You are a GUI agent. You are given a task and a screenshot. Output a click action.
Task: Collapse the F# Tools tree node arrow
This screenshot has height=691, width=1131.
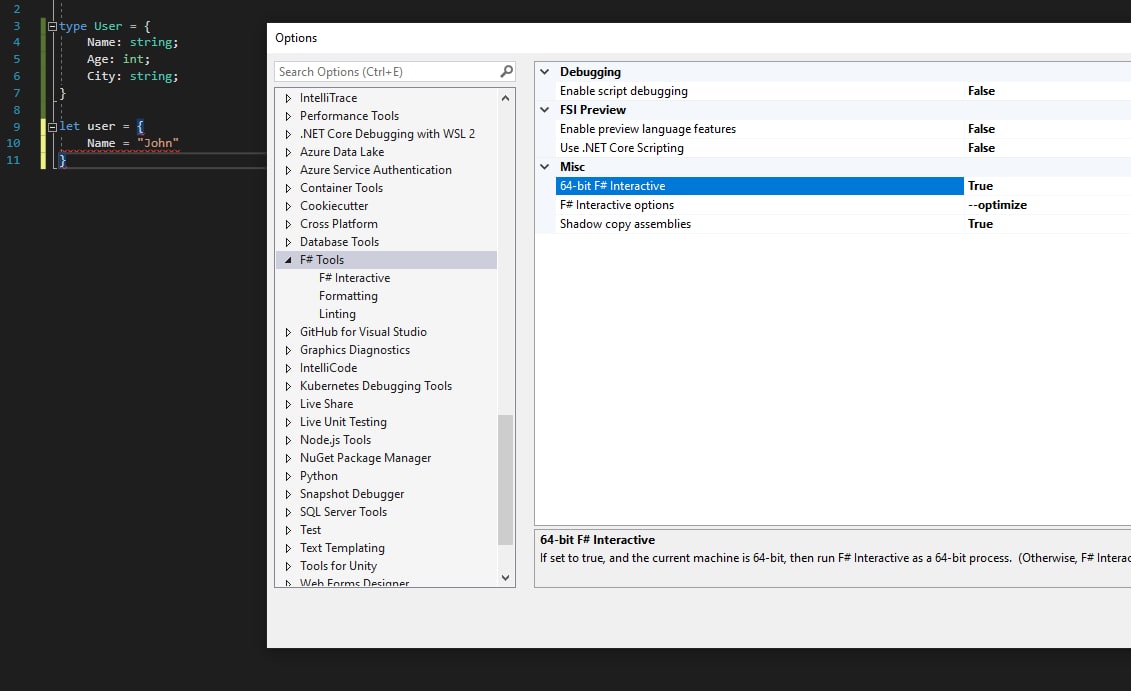(289, 260)
